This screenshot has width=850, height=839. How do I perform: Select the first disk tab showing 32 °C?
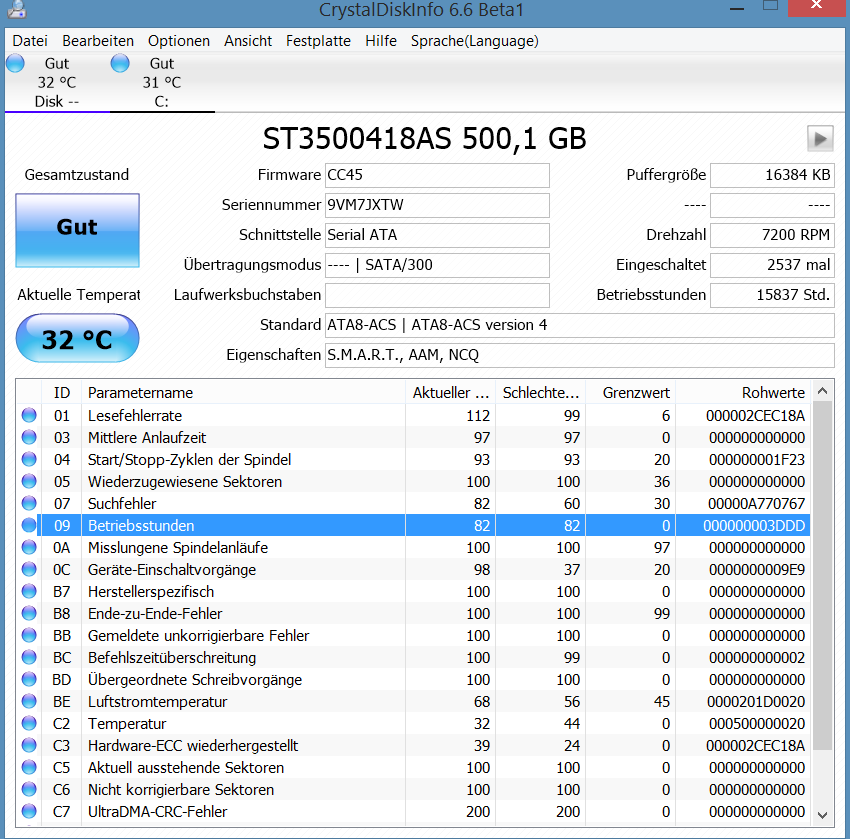tap(57, 82)
